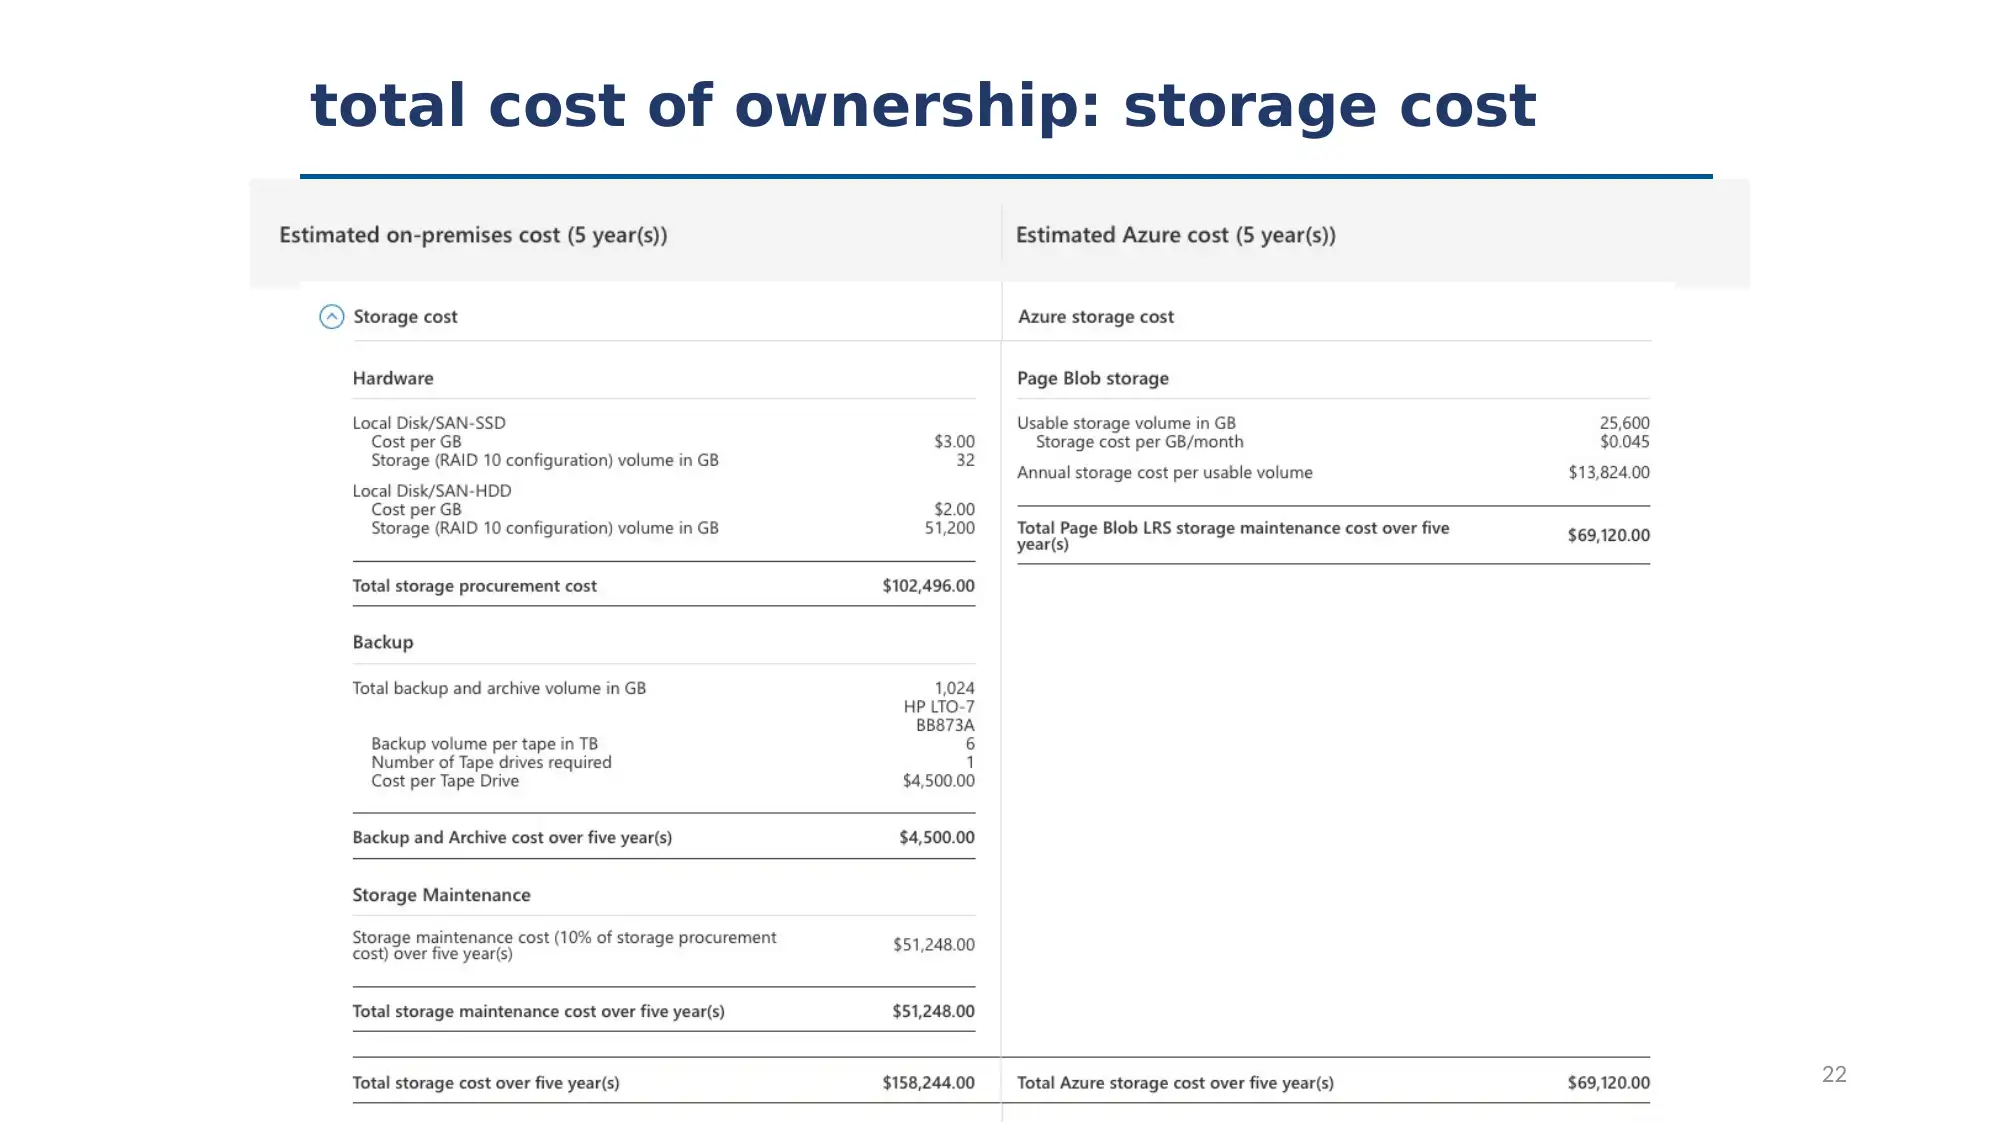2001x1125 pixels.
Task: Click 'Storage cost per GB/month' label
Action: point(1139,442)
